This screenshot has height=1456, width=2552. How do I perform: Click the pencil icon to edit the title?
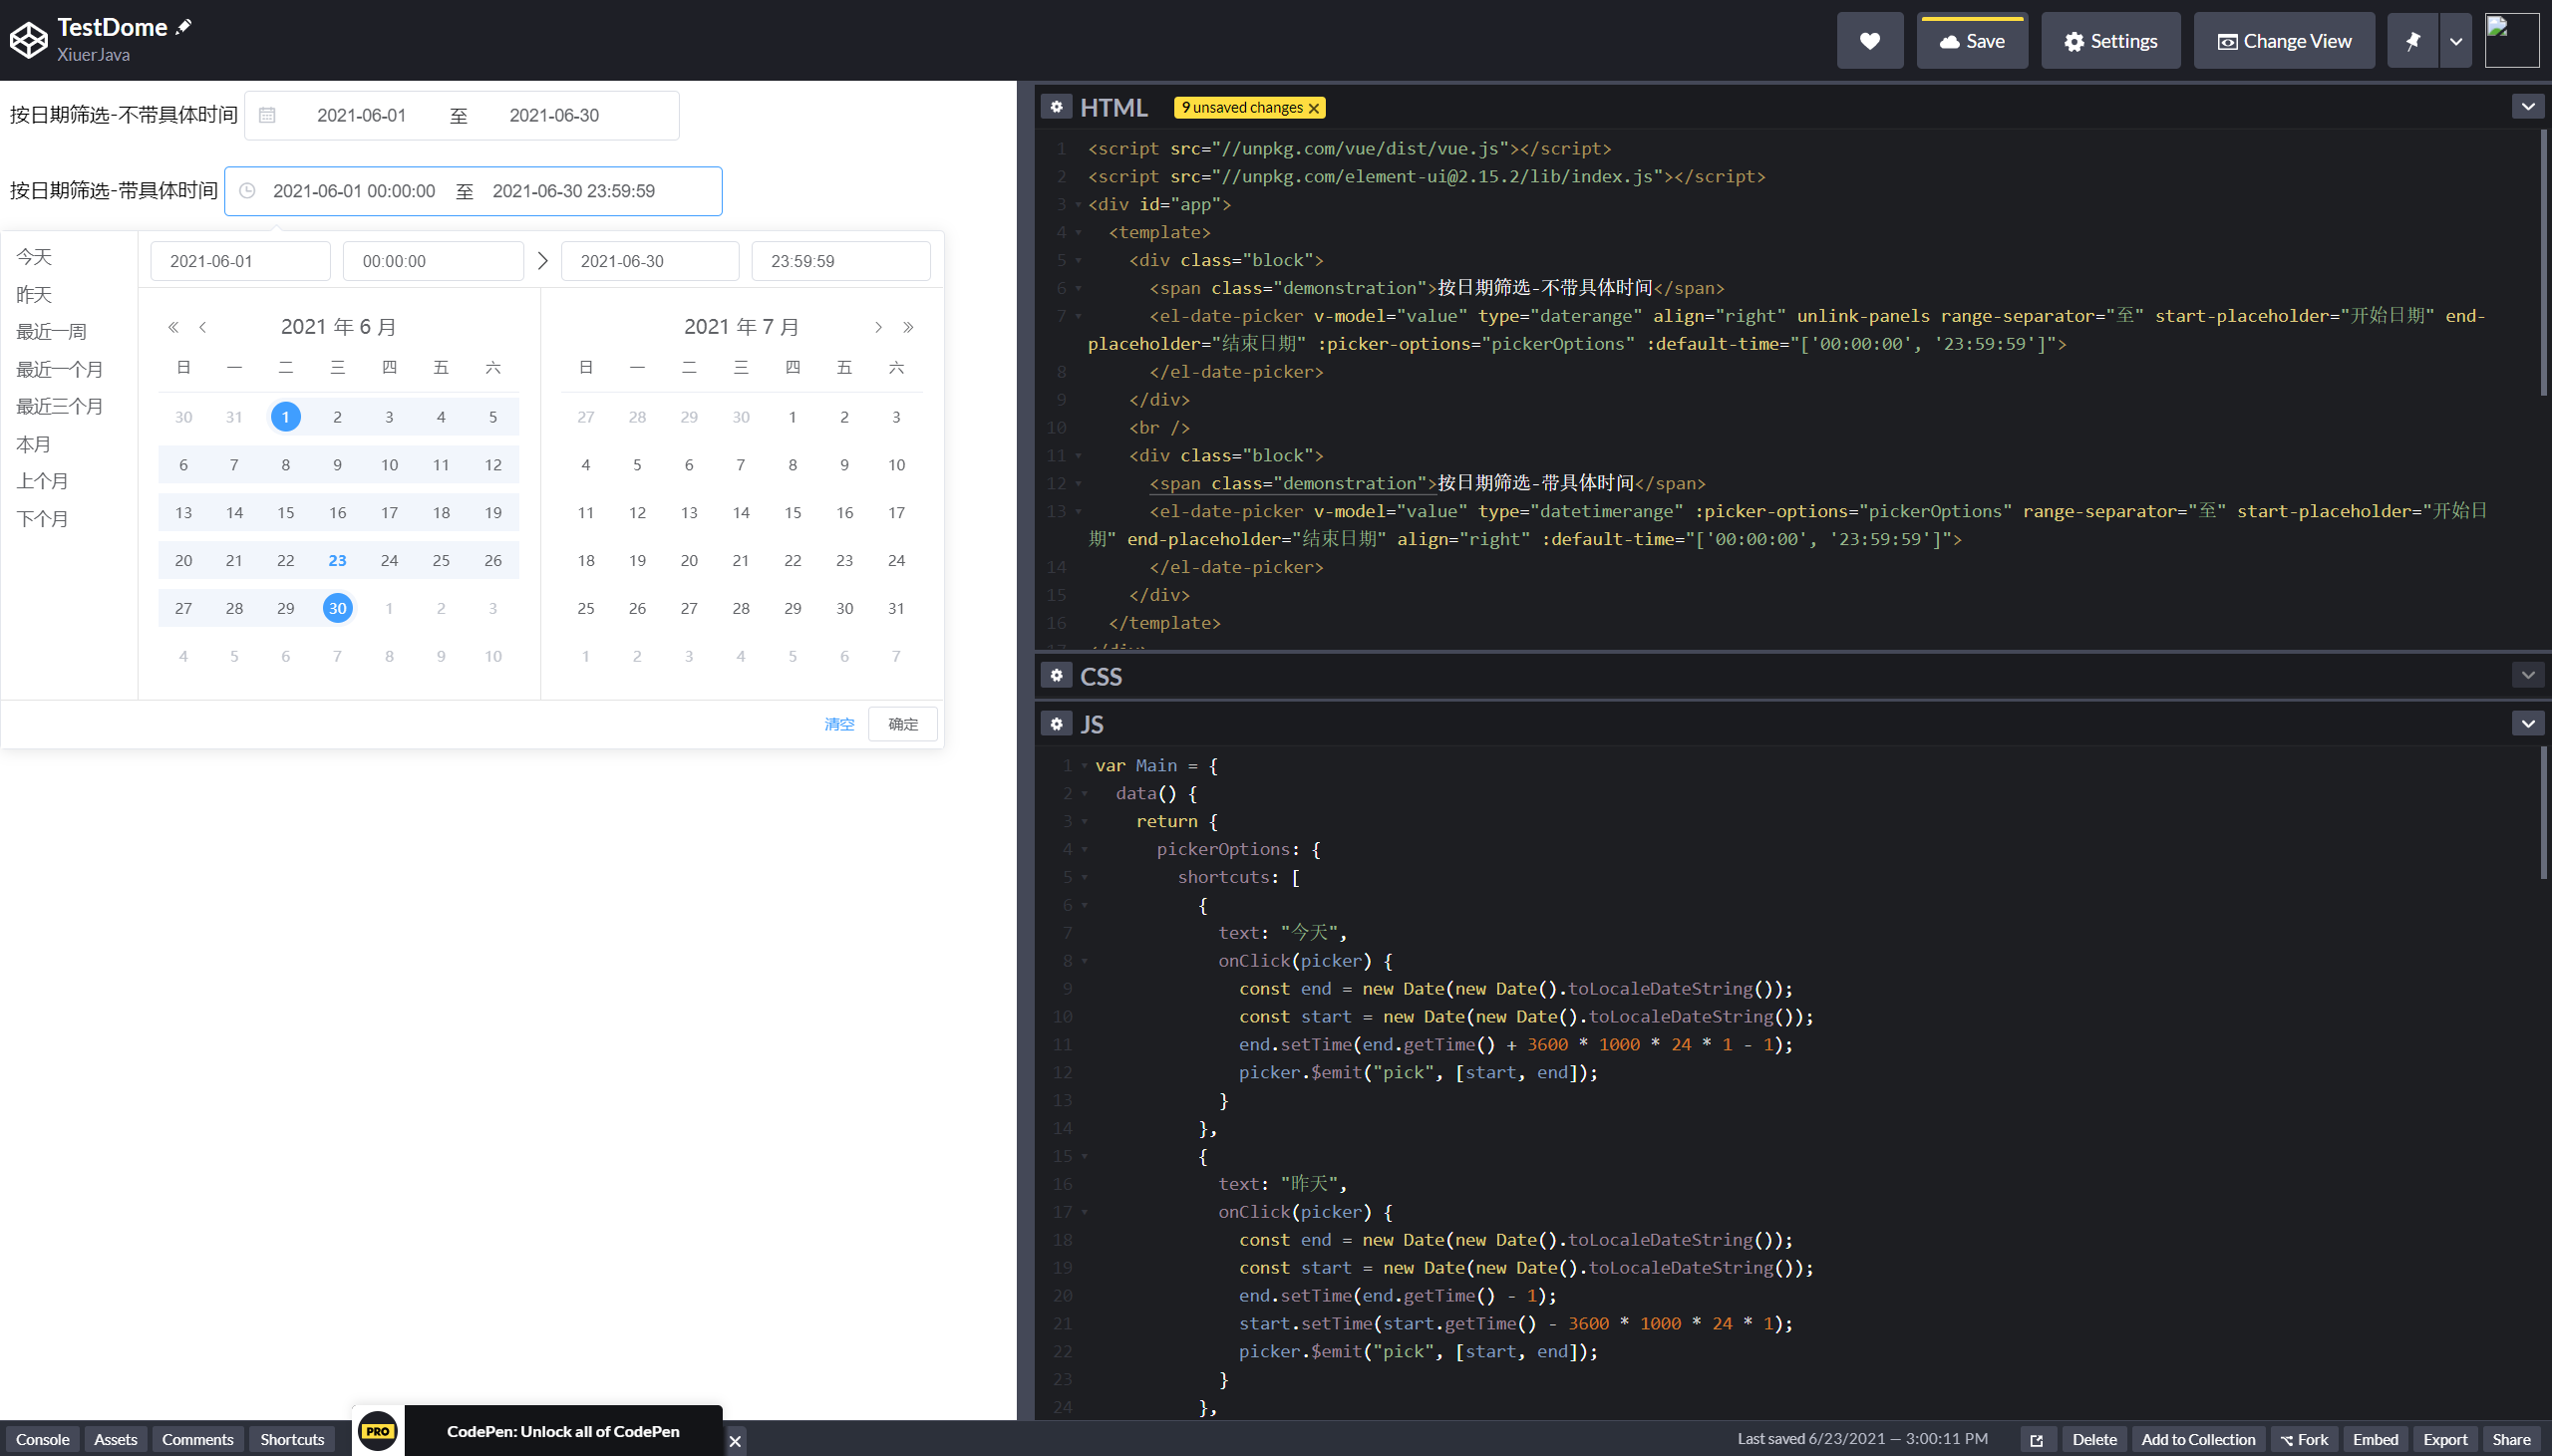point(183,27)
